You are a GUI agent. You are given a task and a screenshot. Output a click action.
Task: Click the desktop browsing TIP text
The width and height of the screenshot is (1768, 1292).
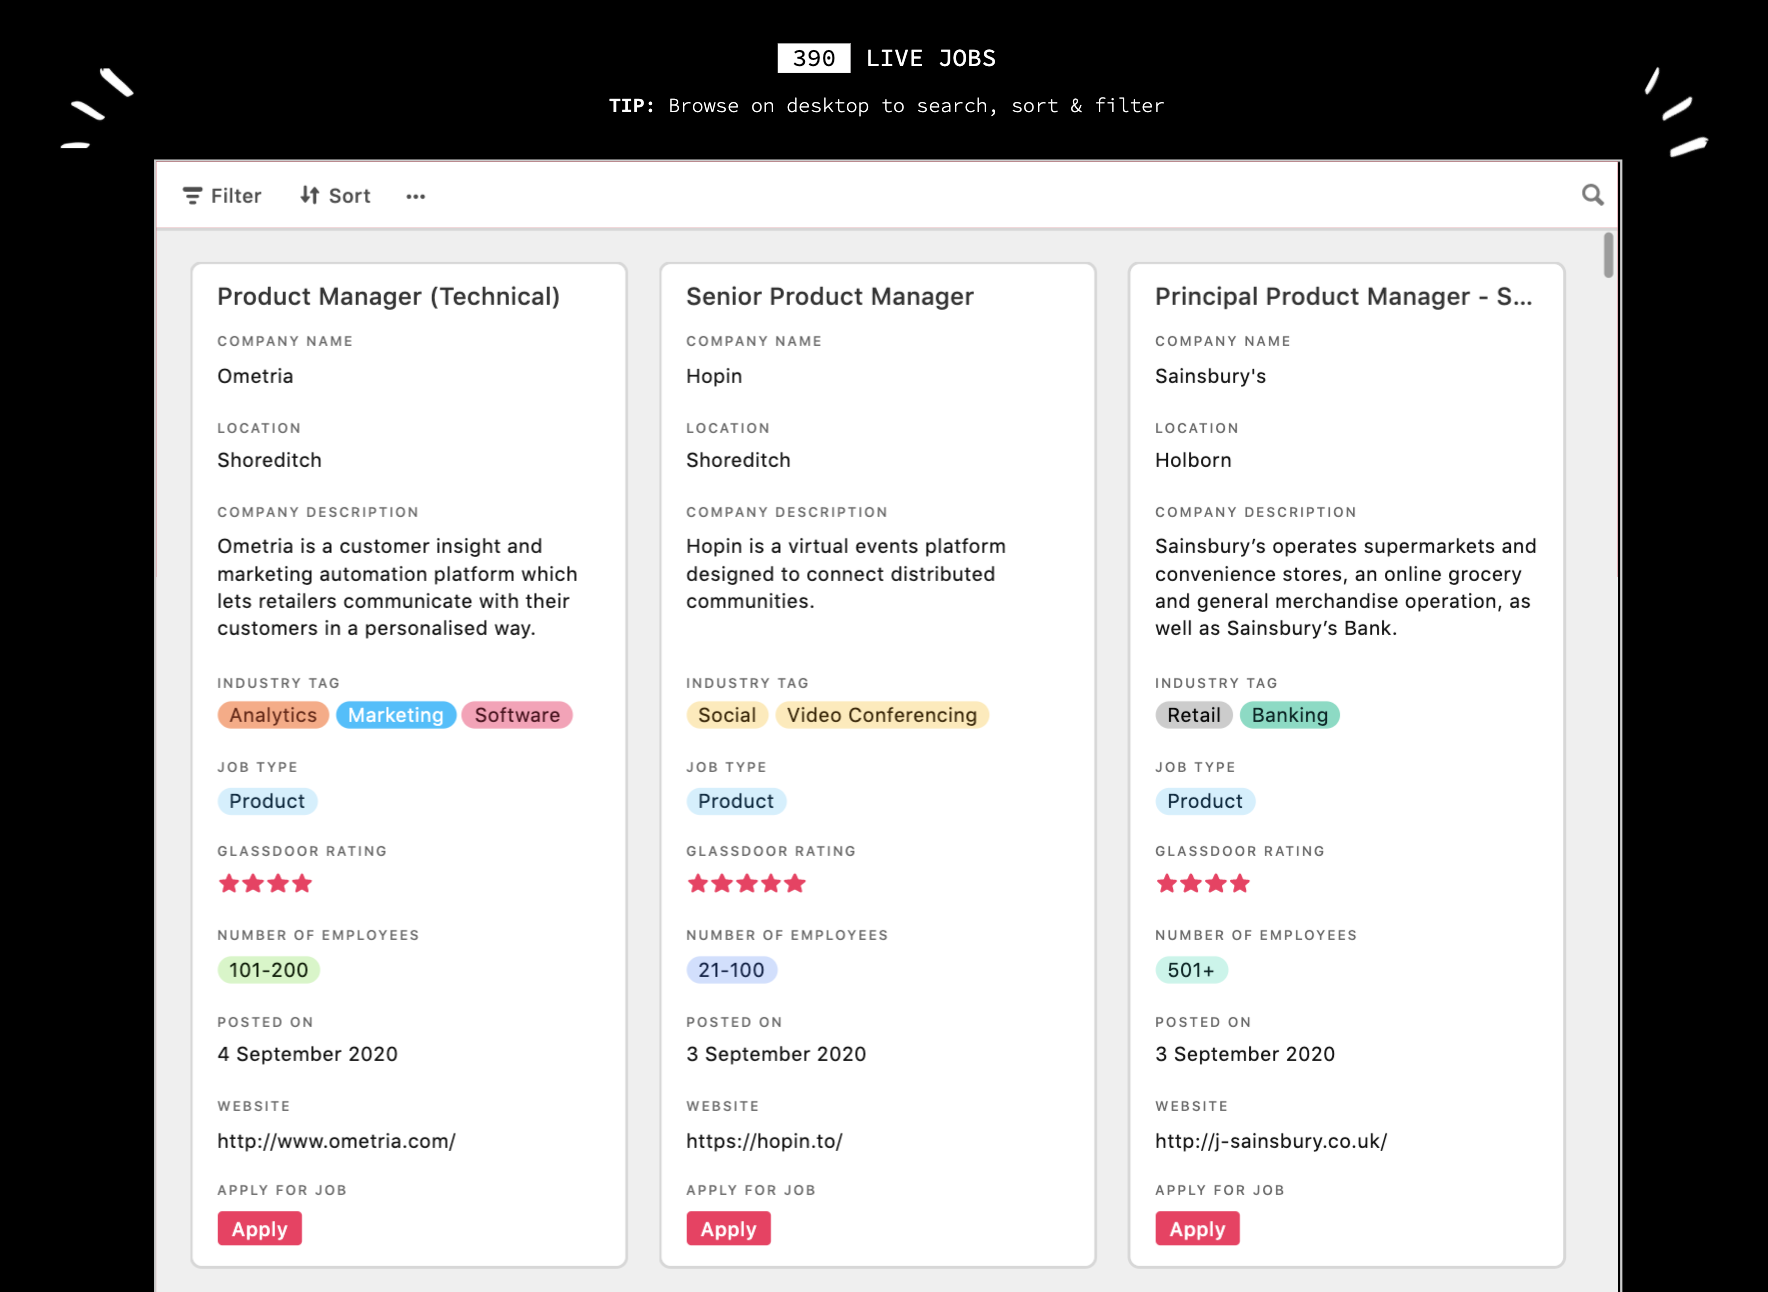coord(887,105)
